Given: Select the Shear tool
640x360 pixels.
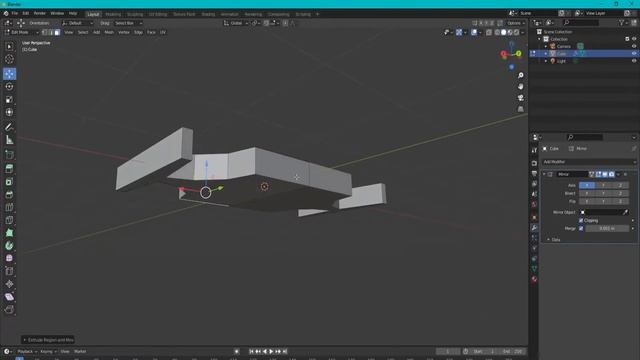Looking at the screenshot, I should (x=9, y=297).
